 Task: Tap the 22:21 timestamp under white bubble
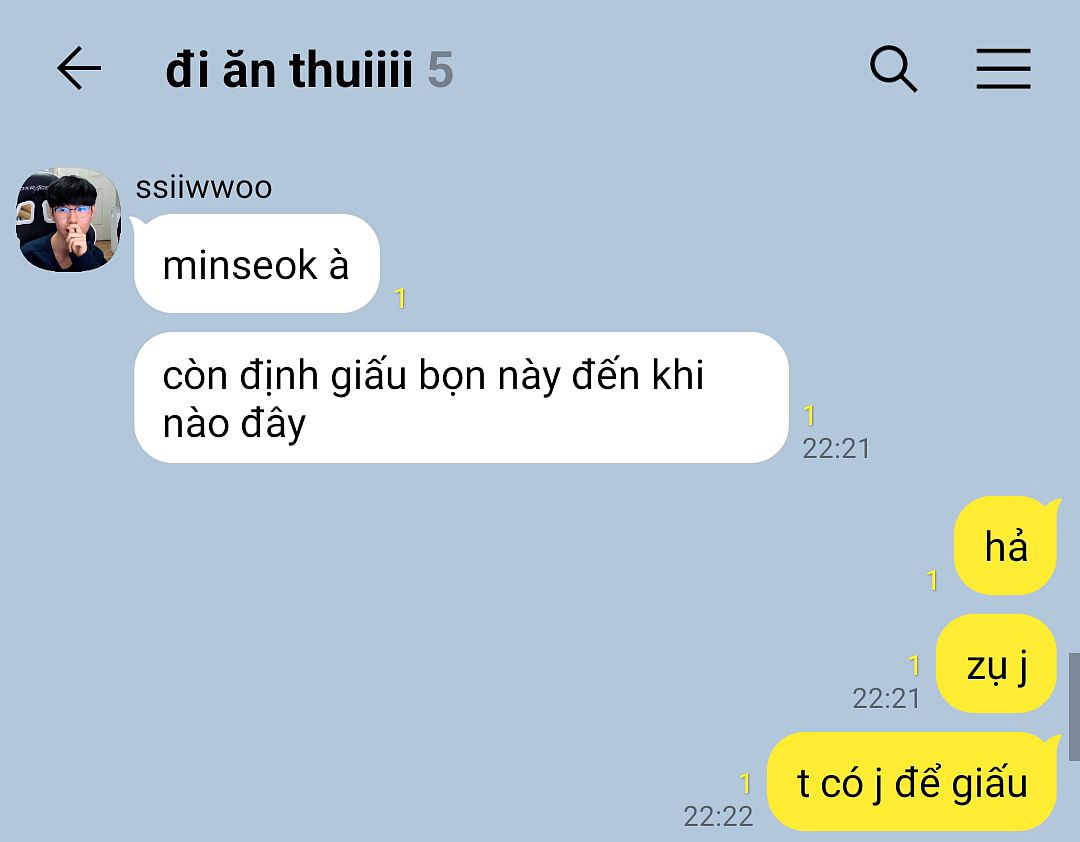[836, 449]
